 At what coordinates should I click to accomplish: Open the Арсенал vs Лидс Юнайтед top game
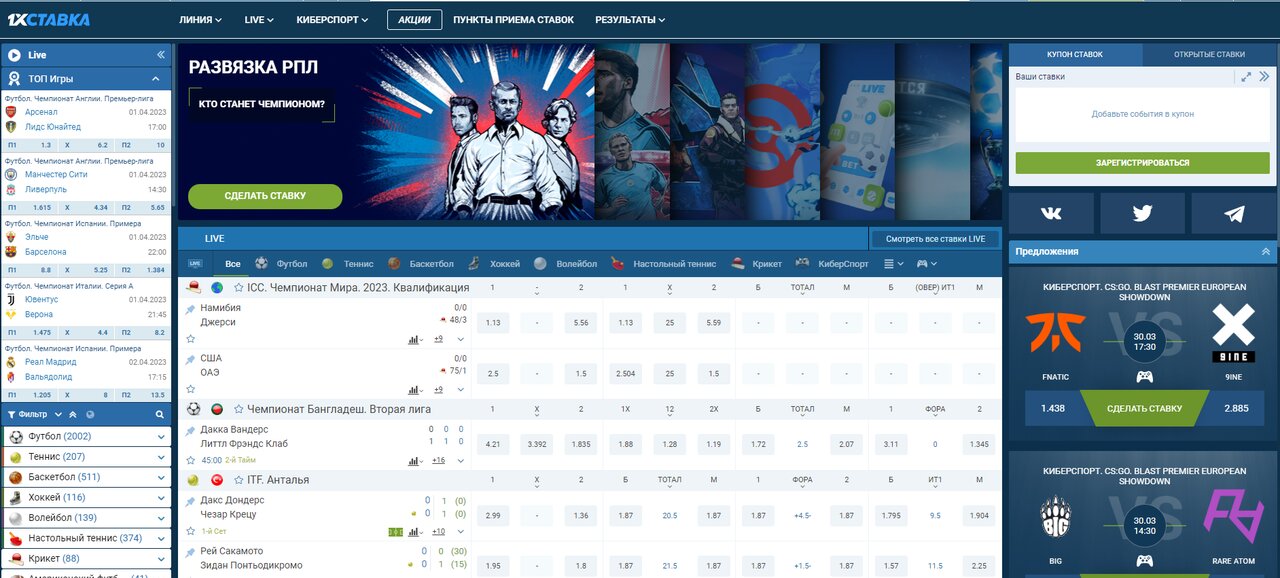[86, 120]
